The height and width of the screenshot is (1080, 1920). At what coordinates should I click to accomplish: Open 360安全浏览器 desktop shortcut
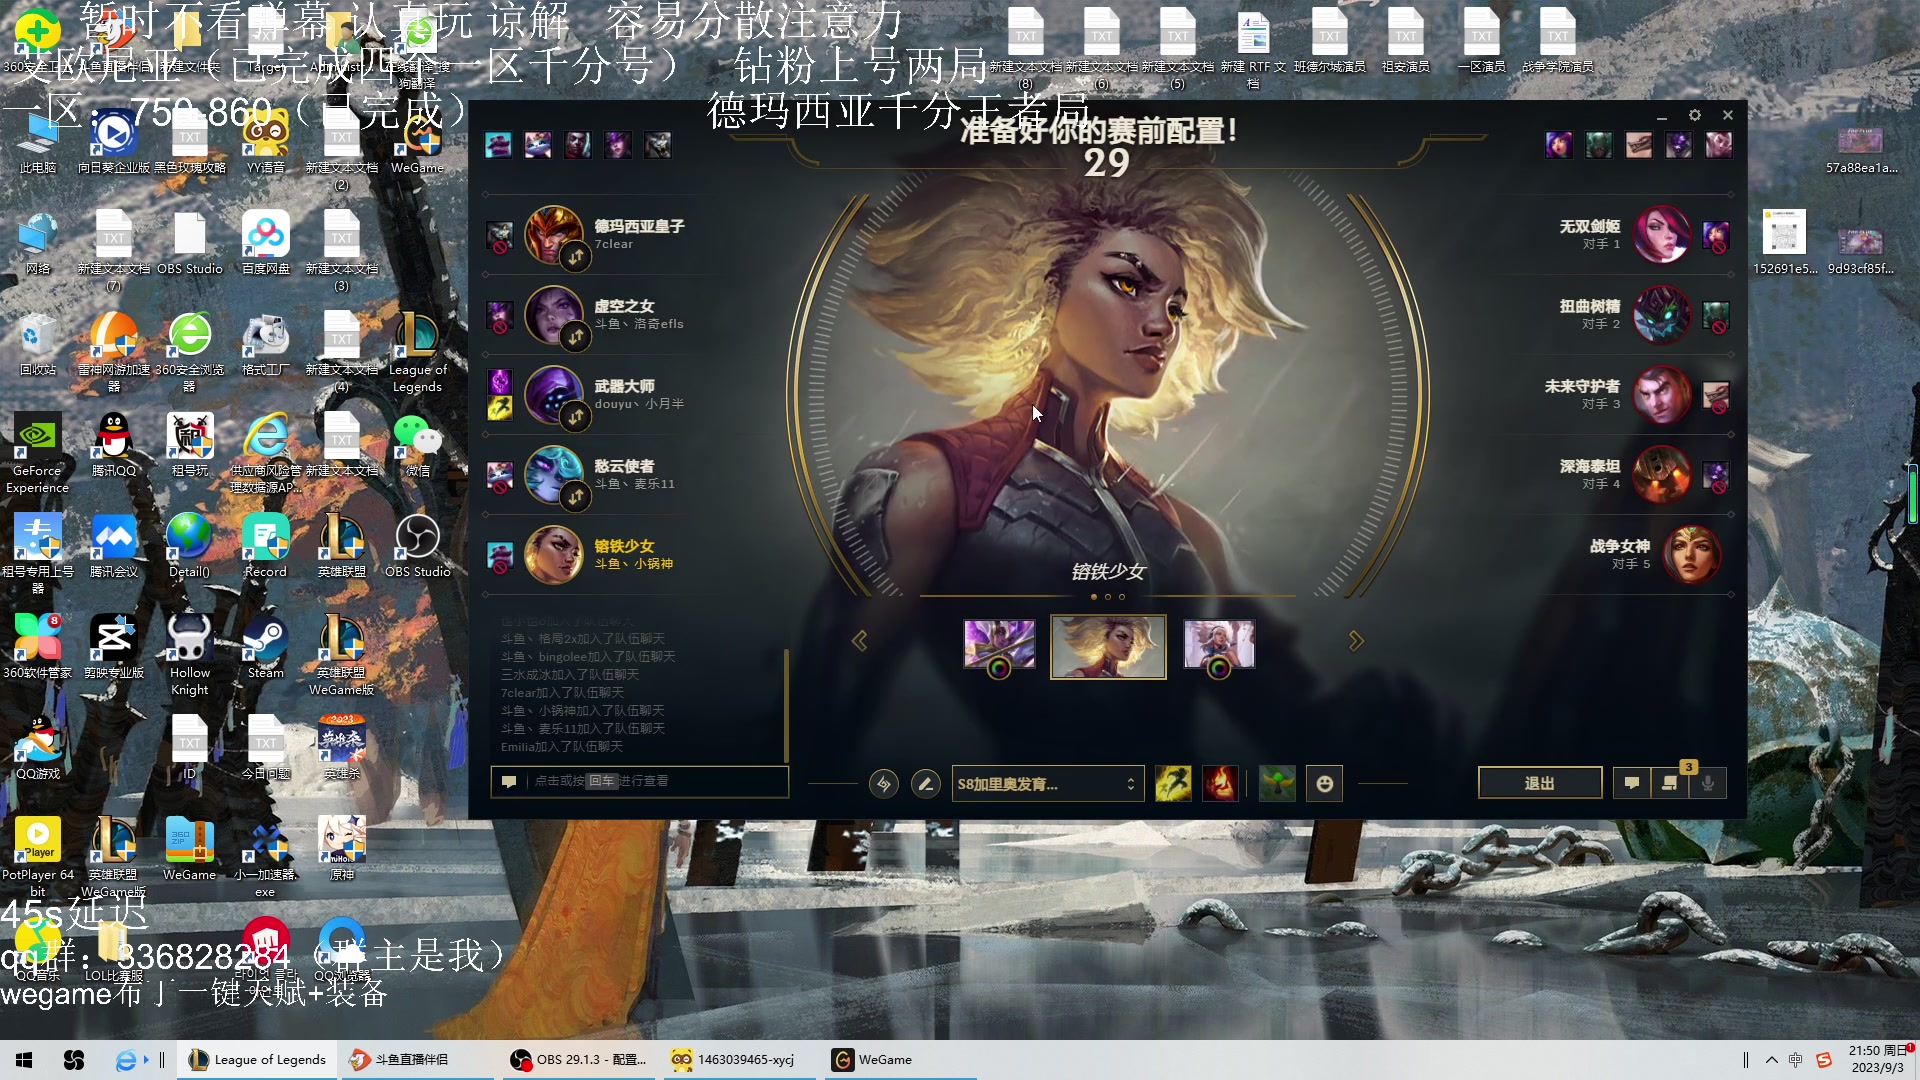(x=190, y=352)
